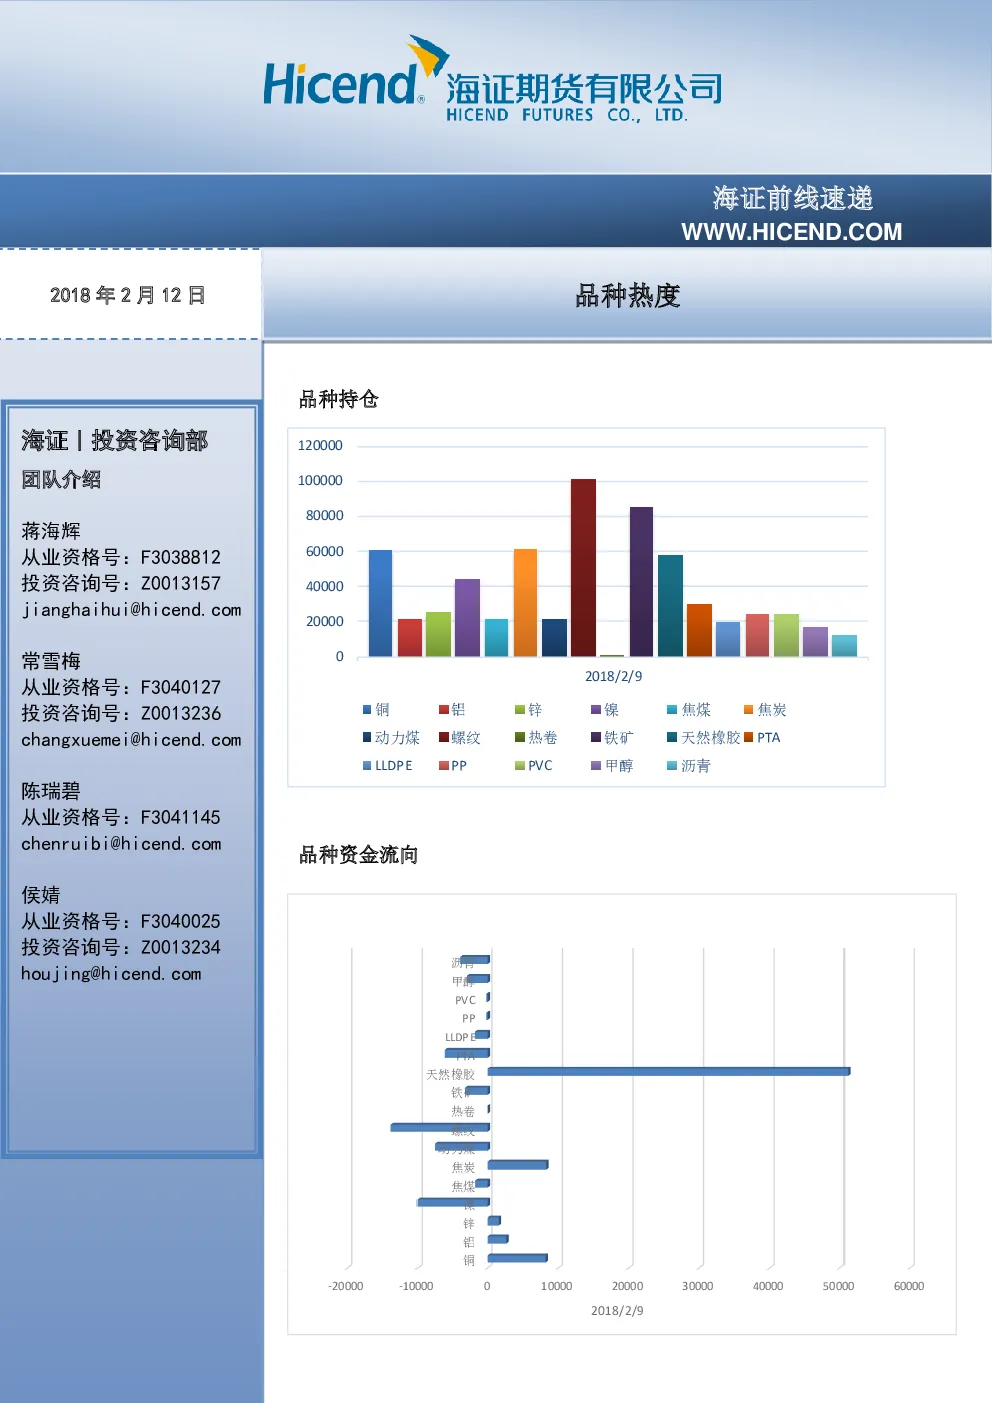Click the 品种资金流向 chart title
Image resolution: width=992 pixels, height=1403 pixels.
pyautogui.click(x=358, y=854)
